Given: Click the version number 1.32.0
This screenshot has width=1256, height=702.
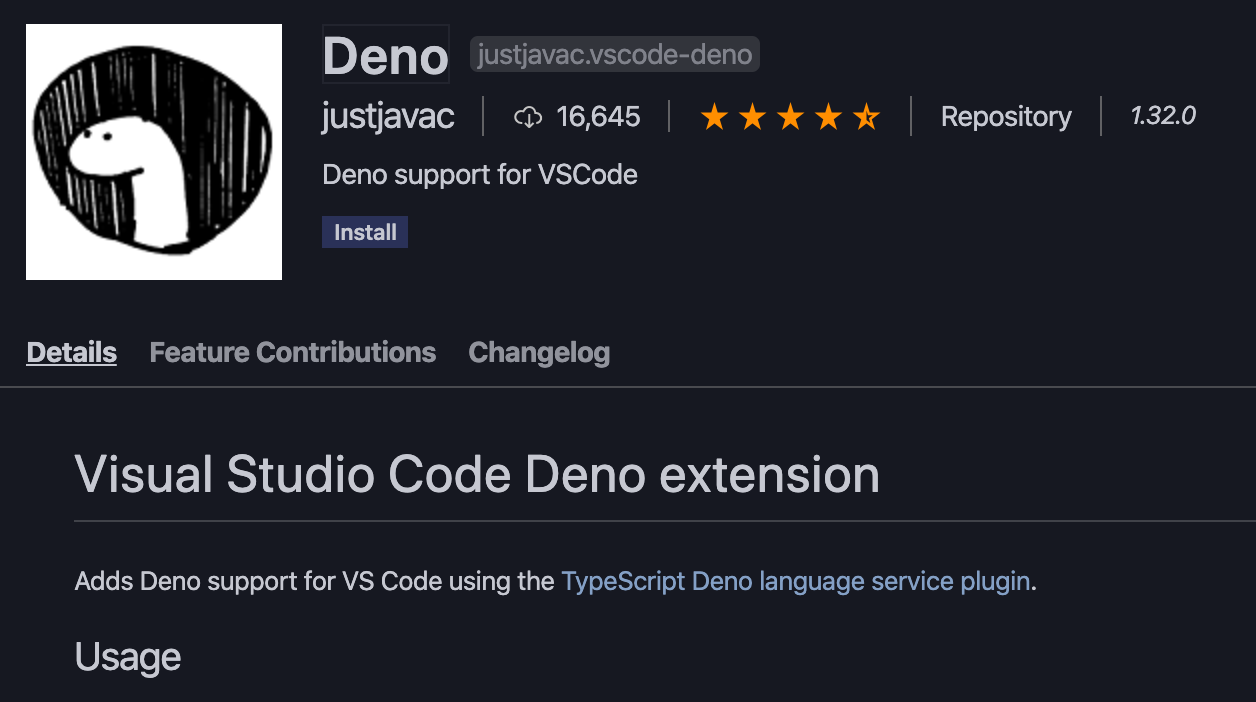Looking at the screenshot, I should point(1163,116).
